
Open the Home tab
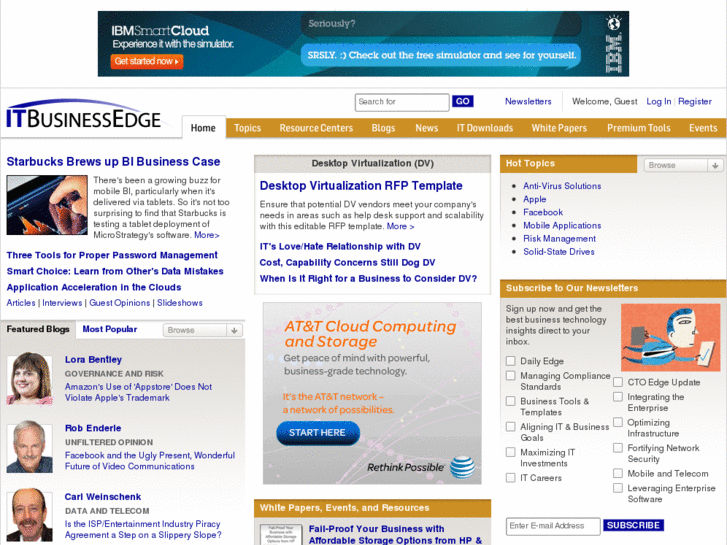[x=203, y=128]
